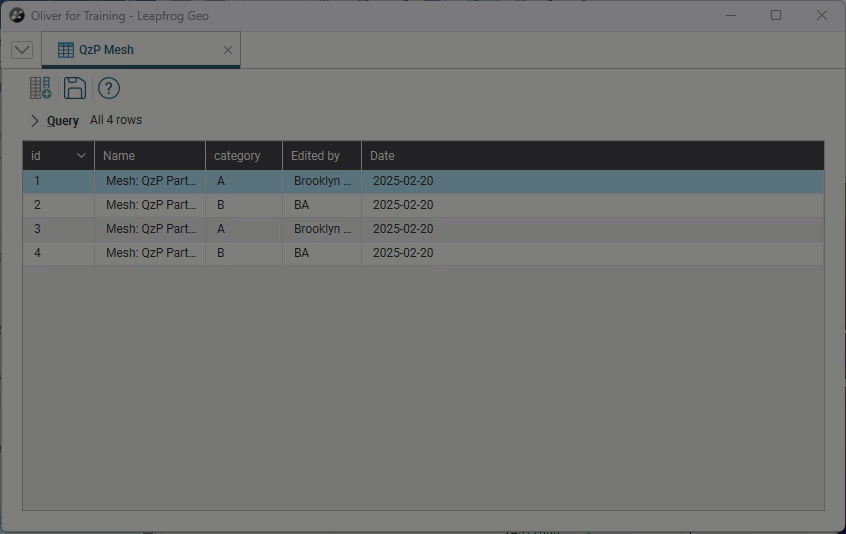Viewport: 846px width, 534px height.
Task: Close the QzP Mesh tab
Action: [228, 50]
